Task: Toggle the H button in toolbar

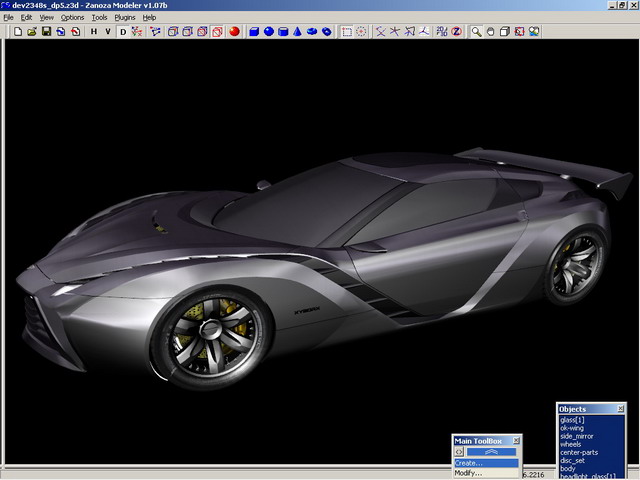Action: click(93, 32)
